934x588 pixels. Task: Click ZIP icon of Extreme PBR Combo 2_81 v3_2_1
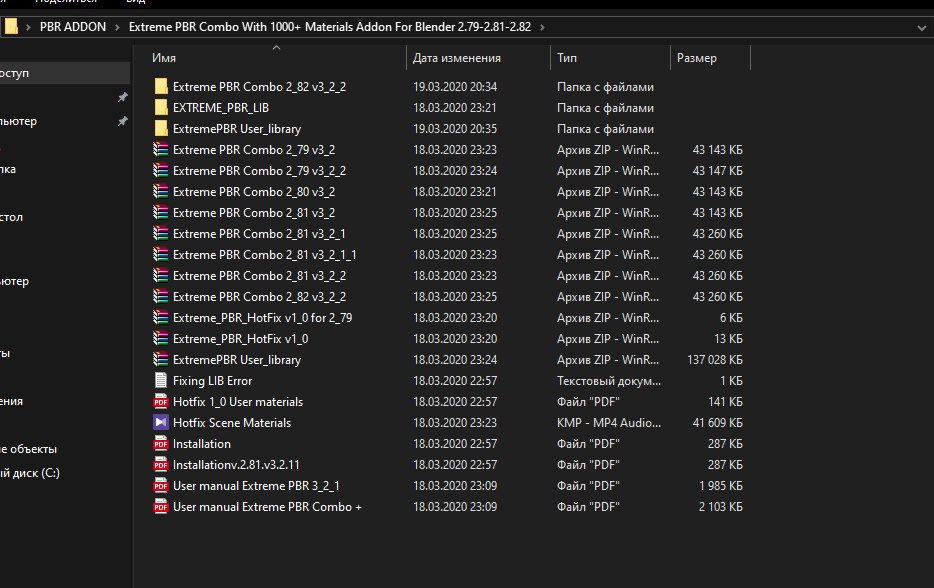pos(161,234)
